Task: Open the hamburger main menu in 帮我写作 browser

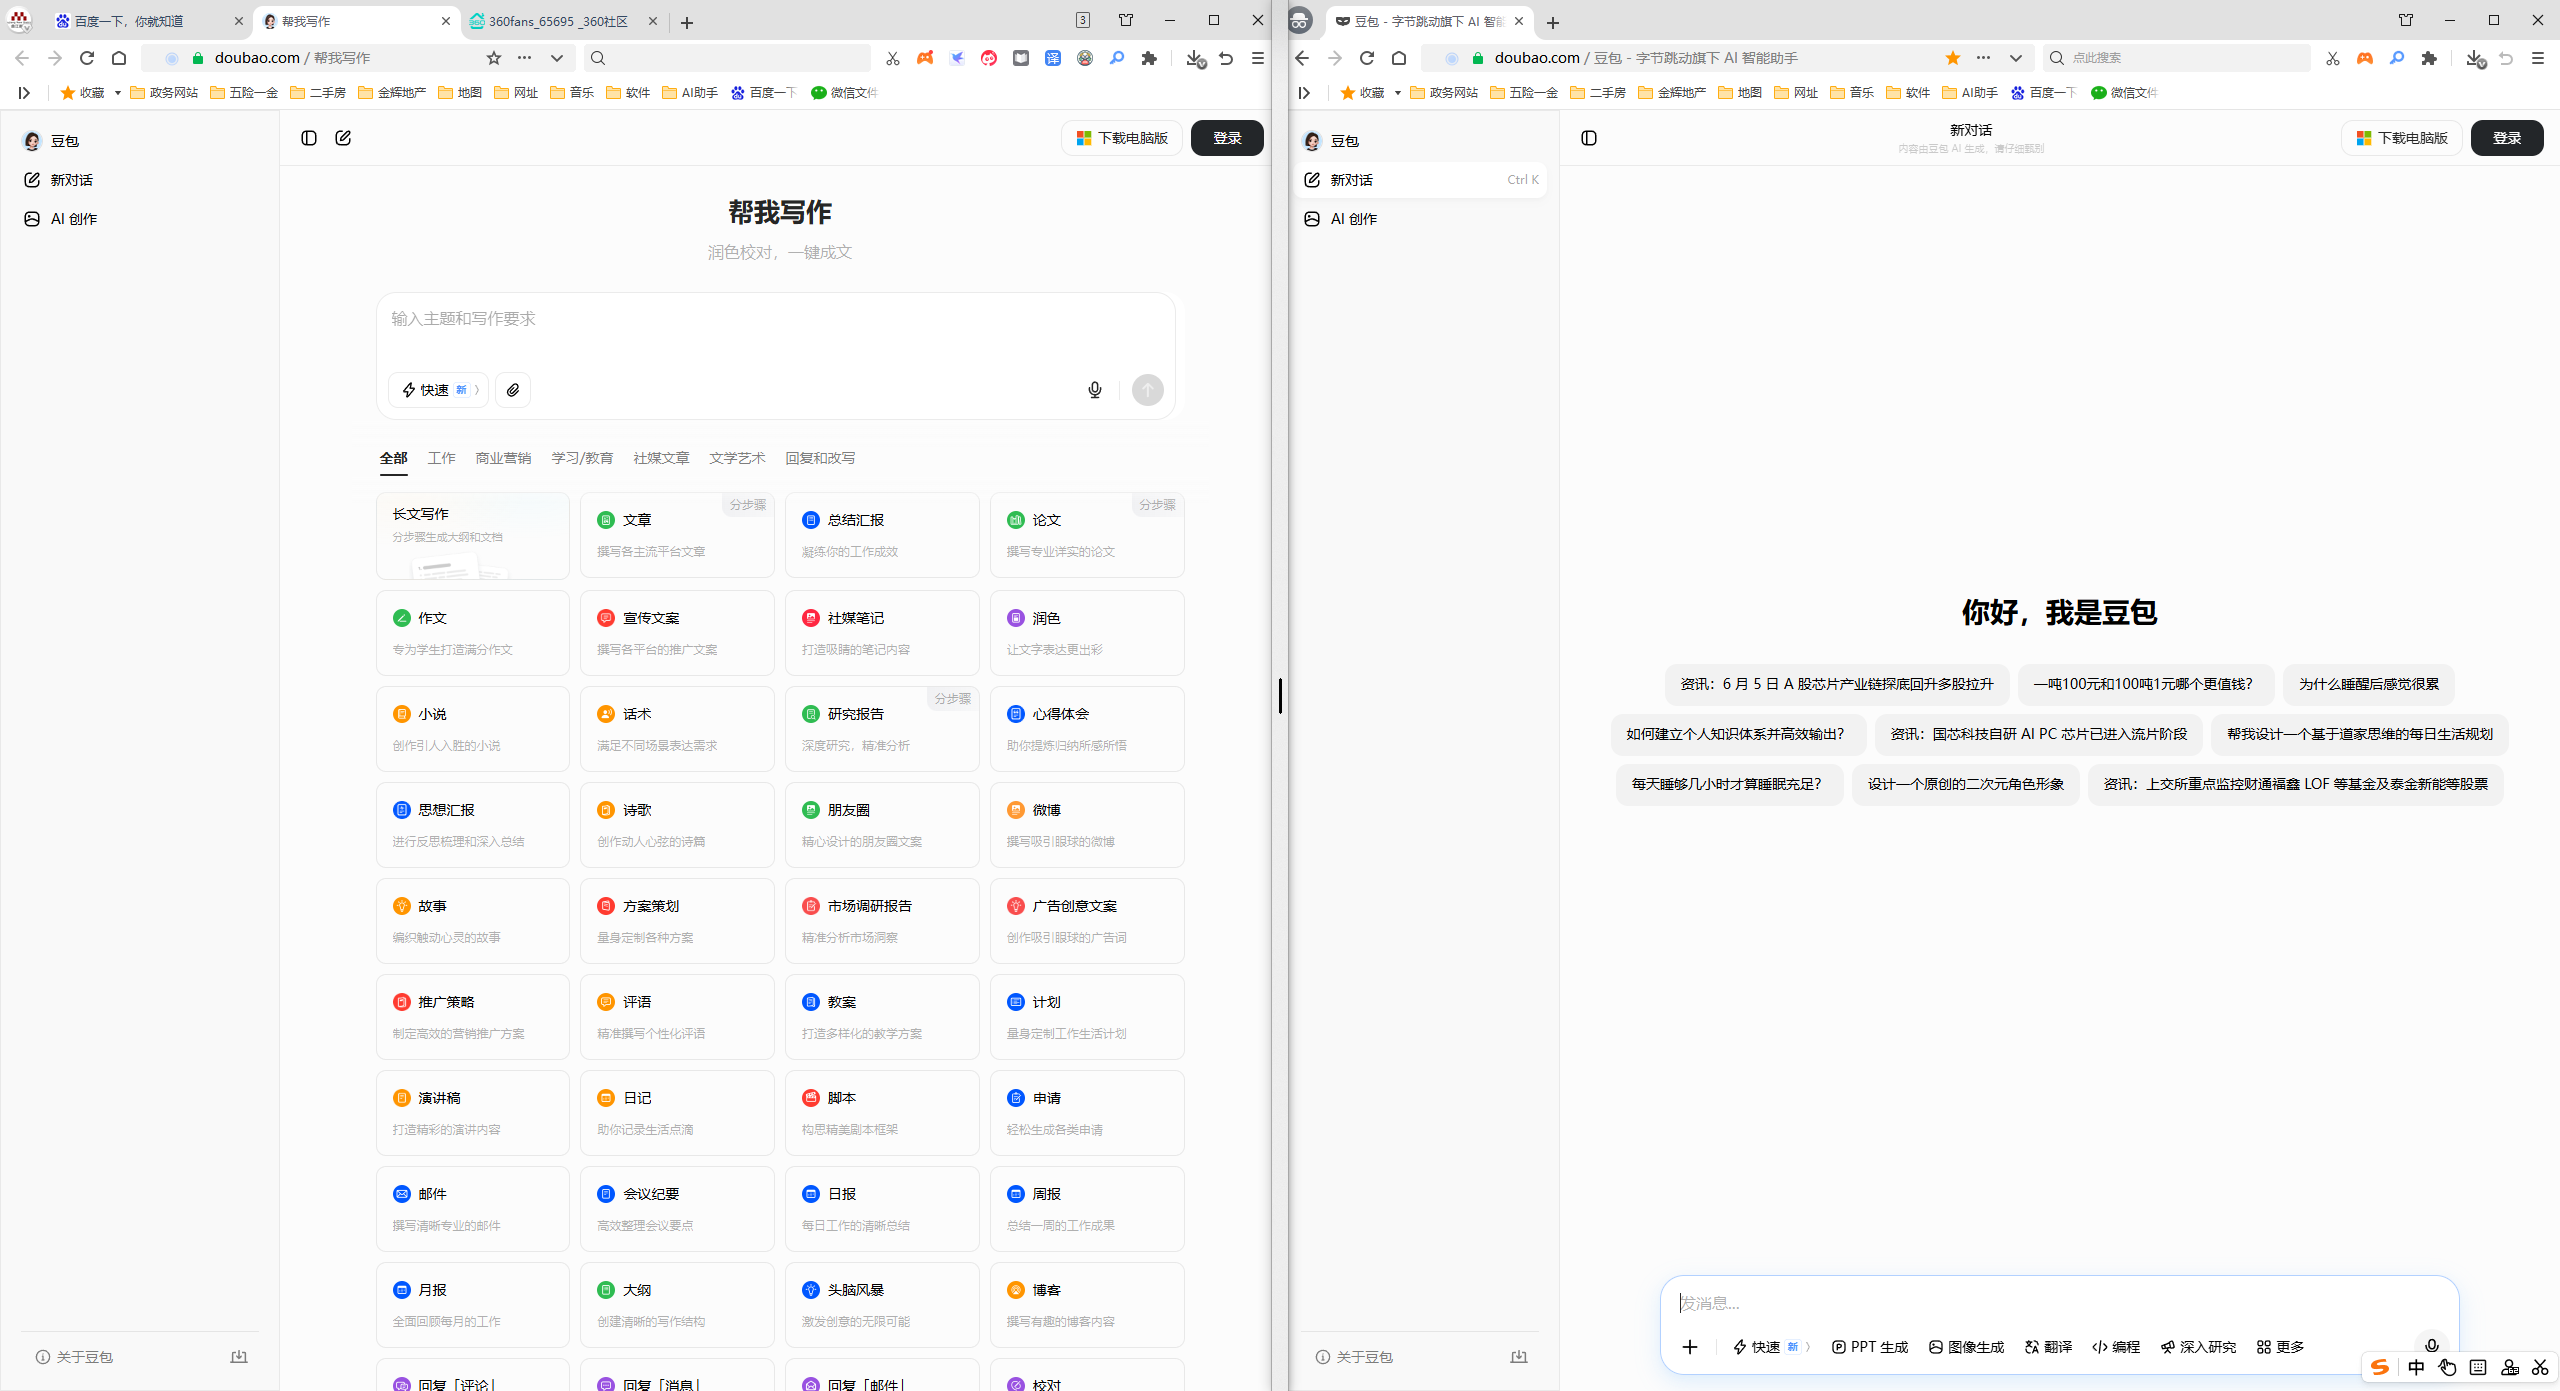Action: coord(1258,58)
